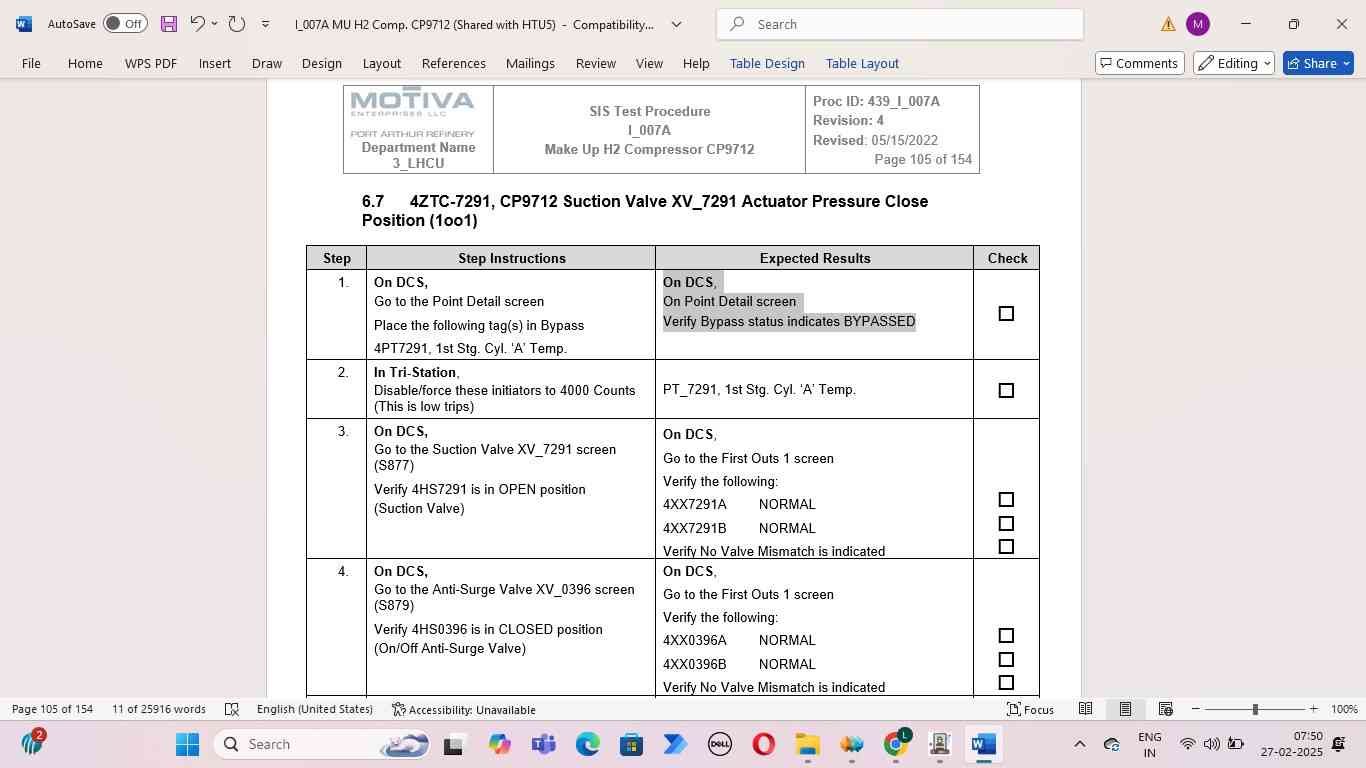Image resolution: width=1366 pixels, height=768 pixels.
Task: Click the Search box in title bar
Action: click(x=900, y=24)
